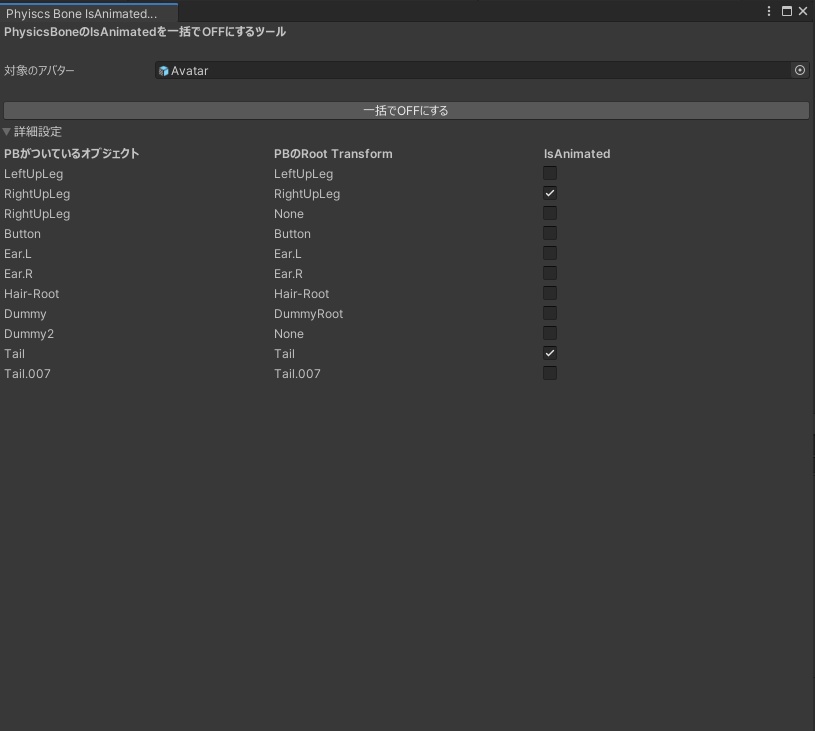The height and width of the screenshot is (731, 815).
Task: Open the object picker for 対象のアバター field
Action: point(800,70)
